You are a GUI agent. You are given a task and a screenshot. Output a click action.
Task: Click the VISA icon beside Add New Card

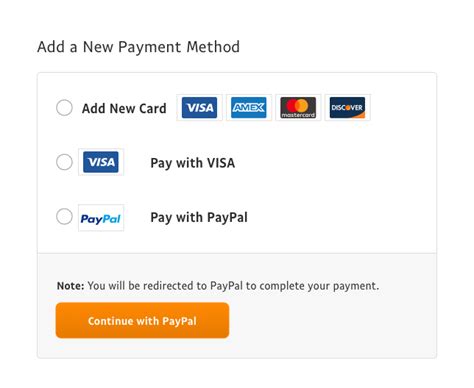200,107
